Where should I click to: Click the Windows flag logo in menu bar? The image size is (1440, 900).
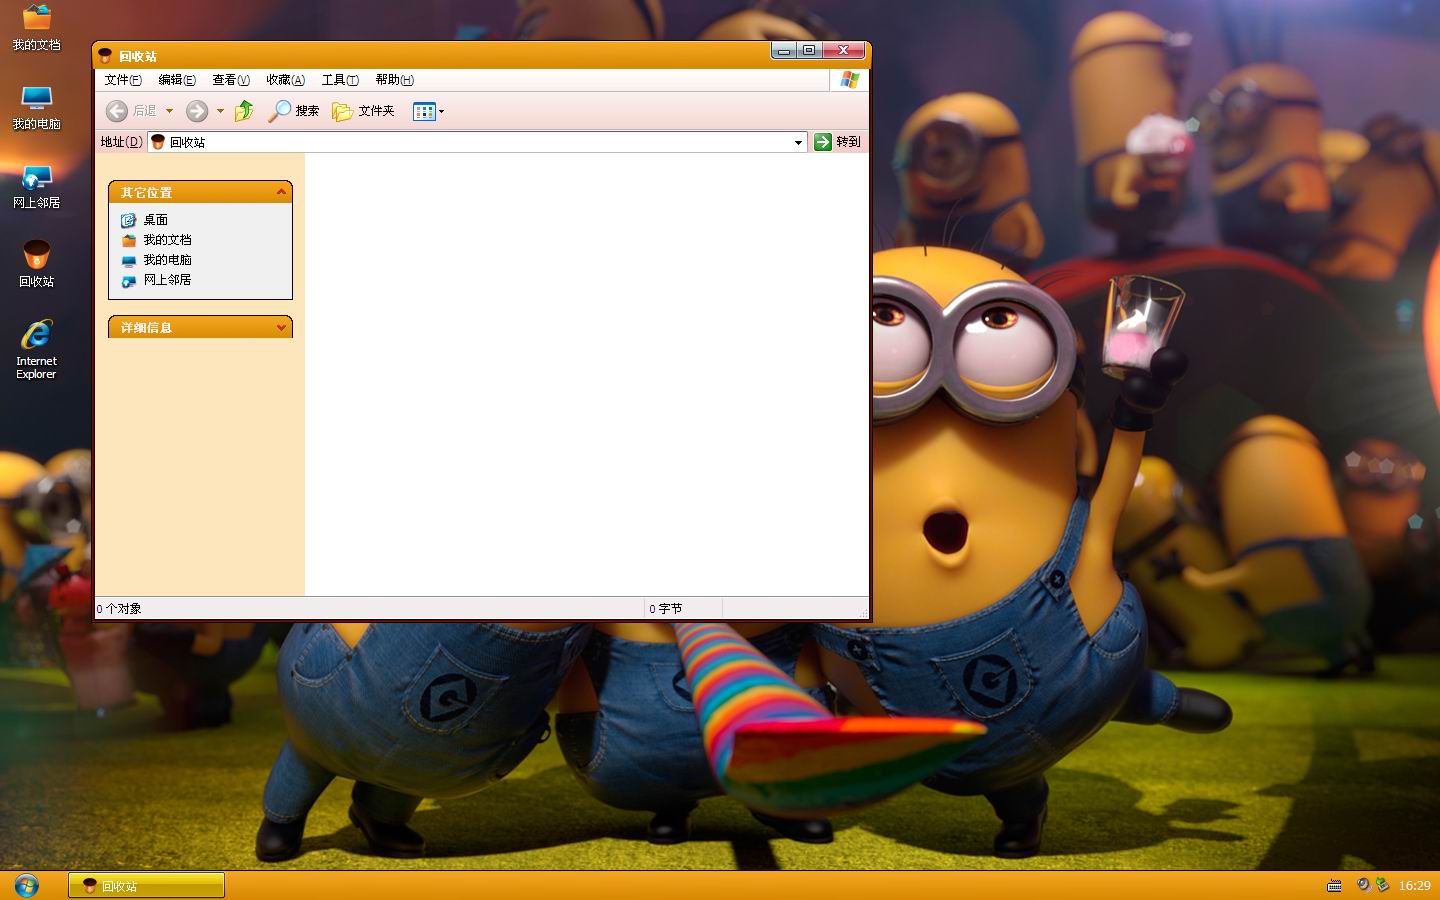coord(849,80)
